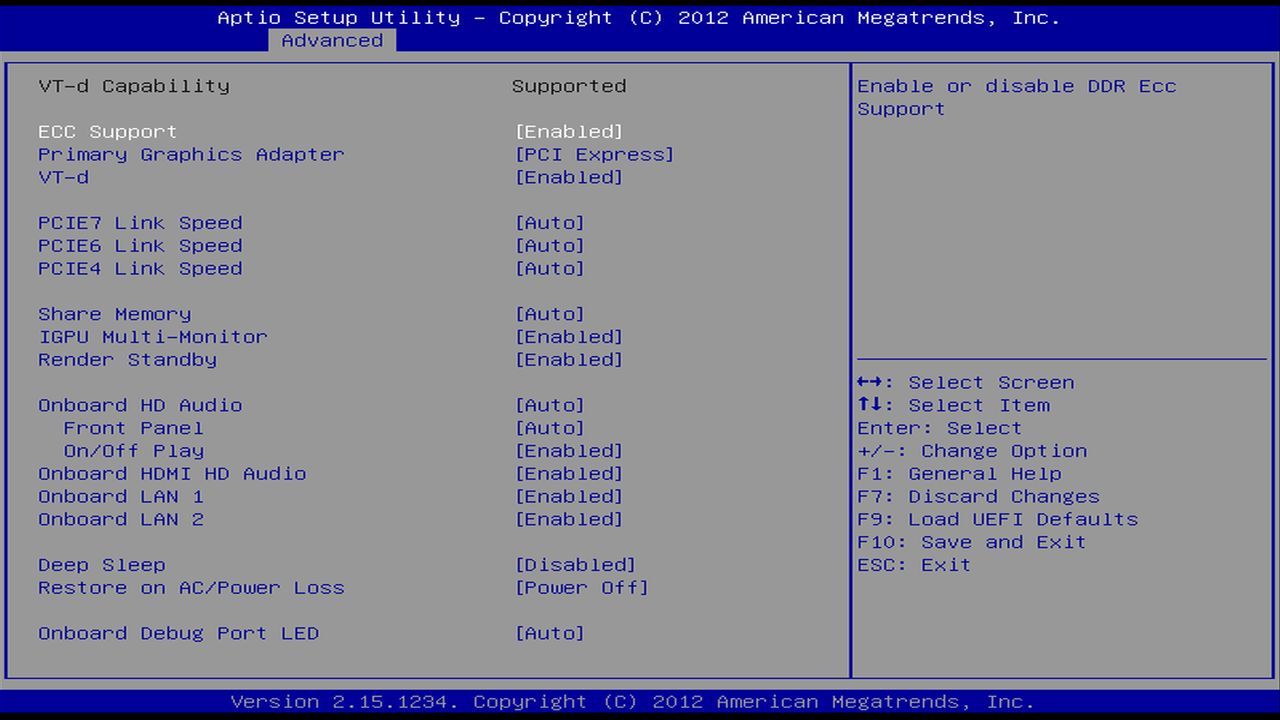Select the VT-d setting label
Screen dimensions: 1280x720
63,177
